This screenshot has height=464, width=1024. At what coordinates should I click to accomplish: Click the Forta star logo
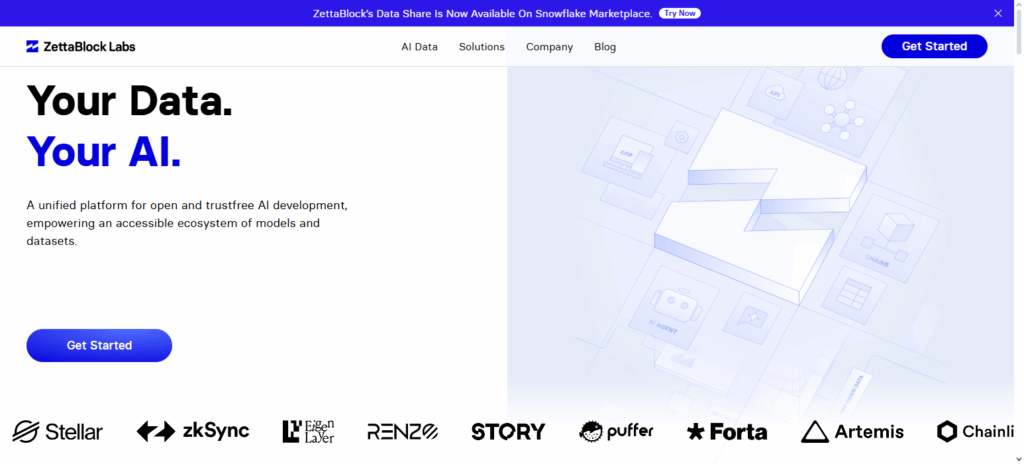pyautogui.click(x=696, y=431)
